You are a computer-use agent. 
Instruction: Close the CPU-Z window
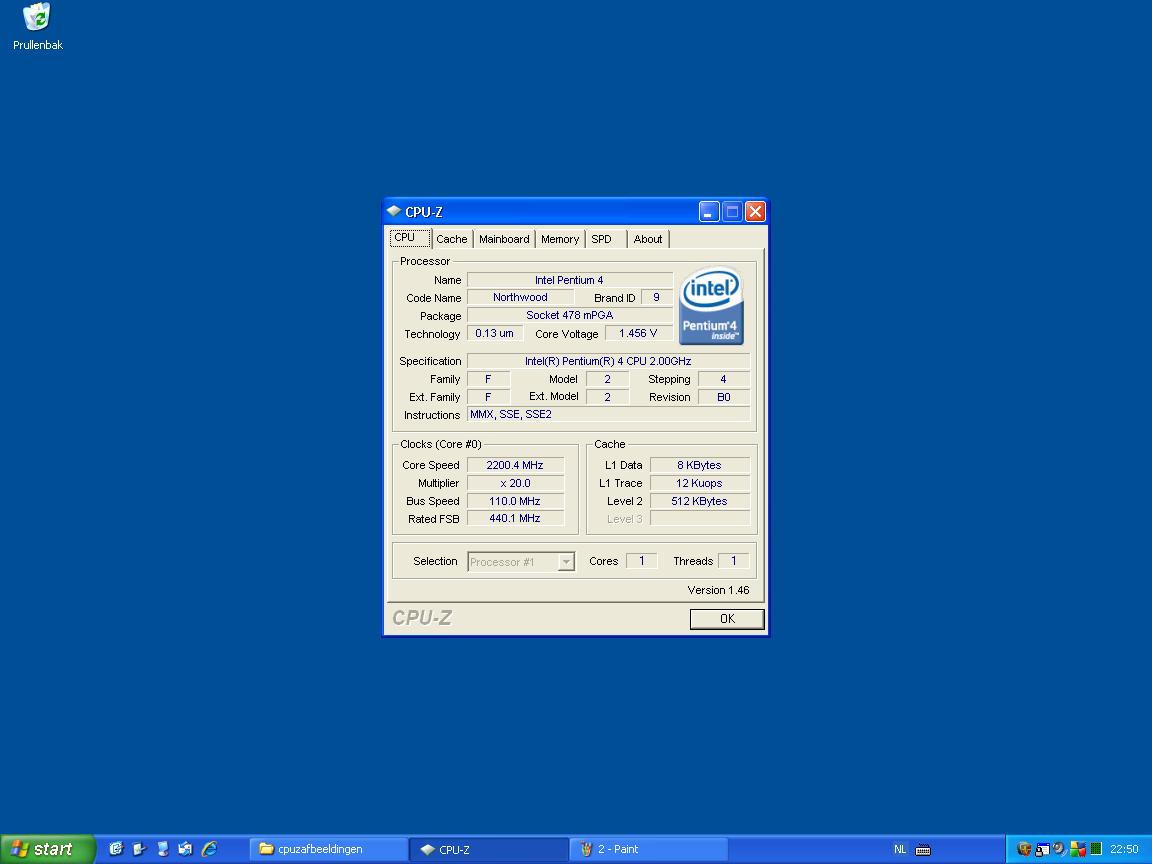[755, 212]
